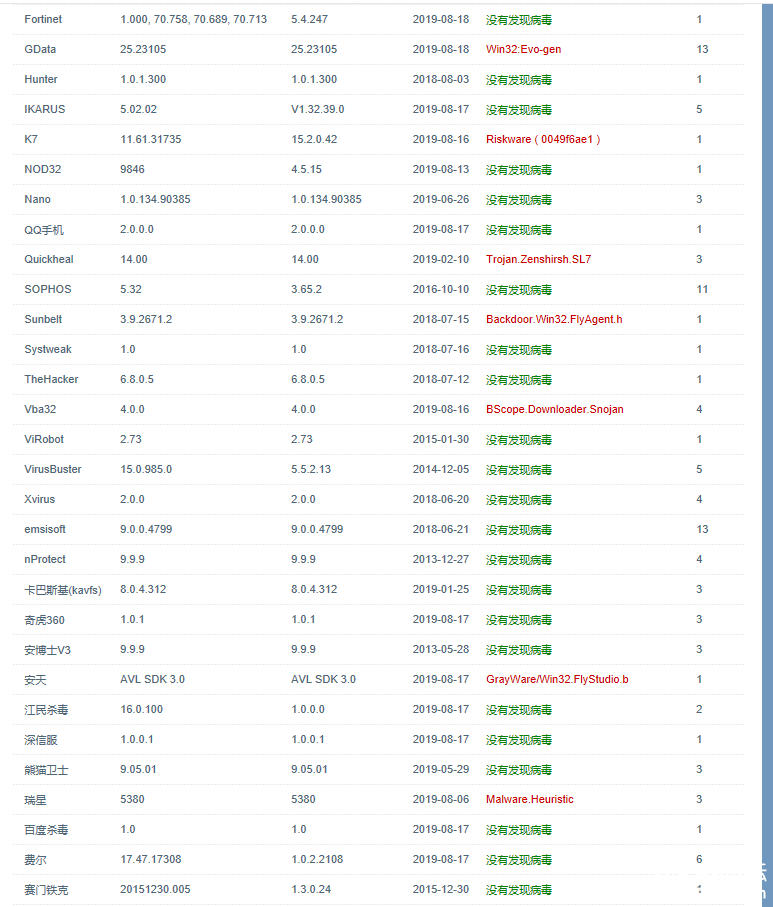Select the NOD32 row name
Screen dimensions: 773x907
42,169
